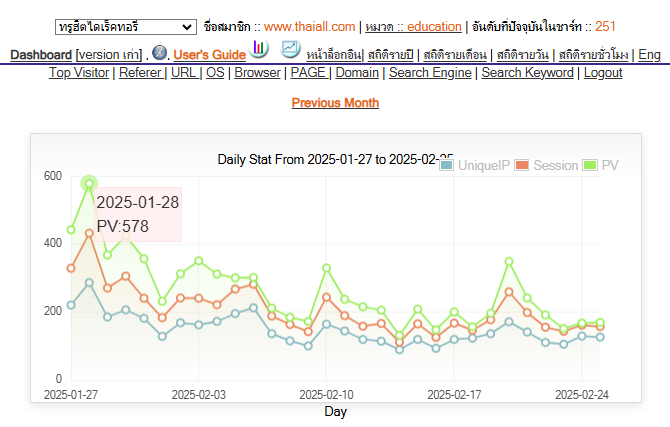The height and width of the screenshot is (427, 670).
Task: Click the globe help icon beside User's Guide
Action: [x=160, y=52]
